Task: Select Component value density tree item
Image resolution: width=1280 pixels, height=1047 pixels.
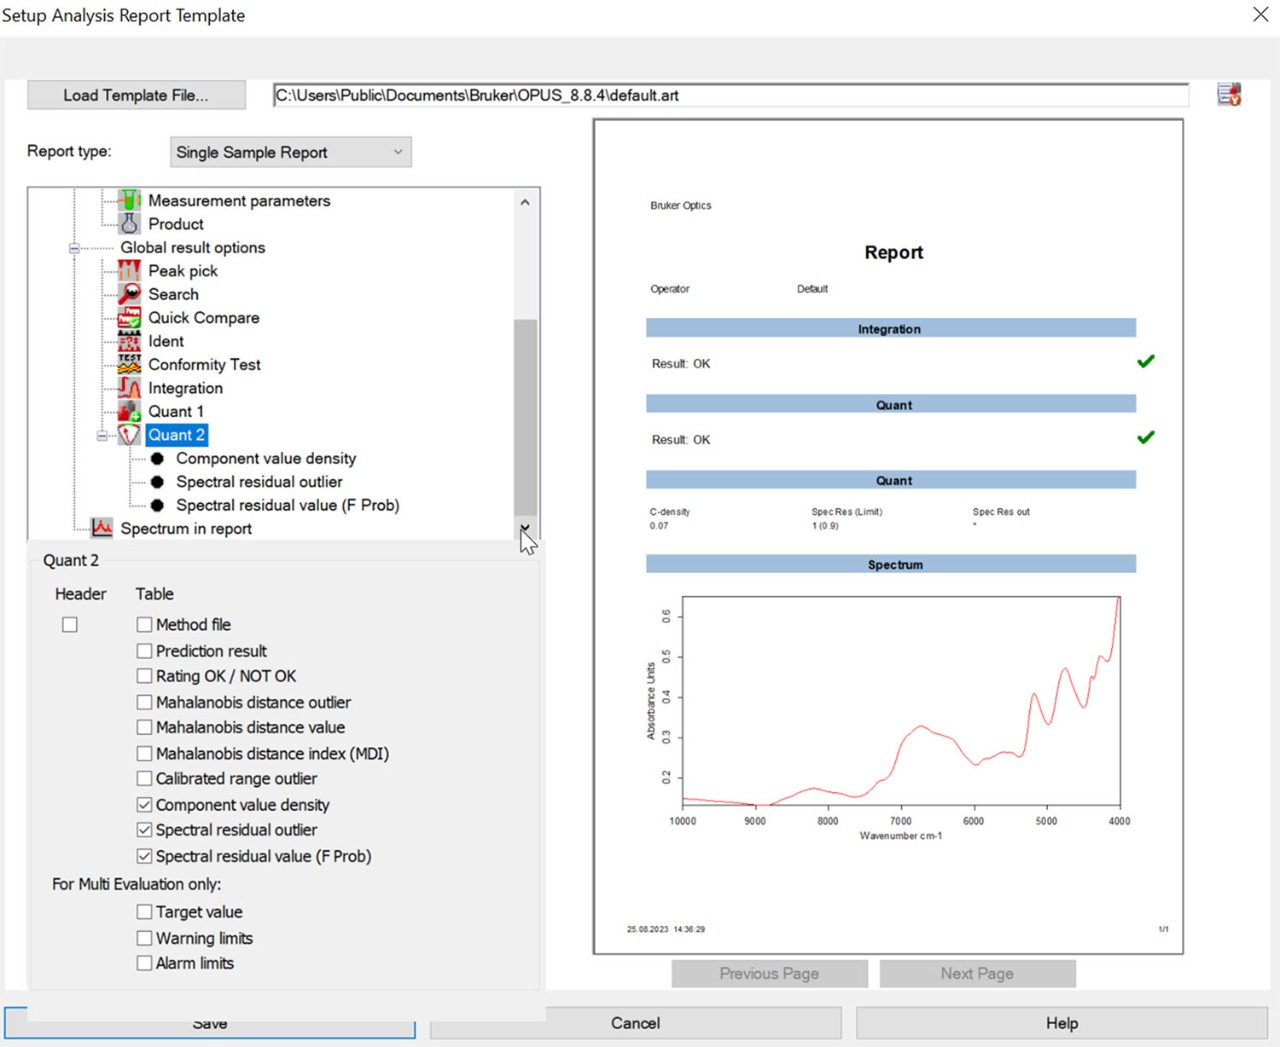Action: point(266,458)
